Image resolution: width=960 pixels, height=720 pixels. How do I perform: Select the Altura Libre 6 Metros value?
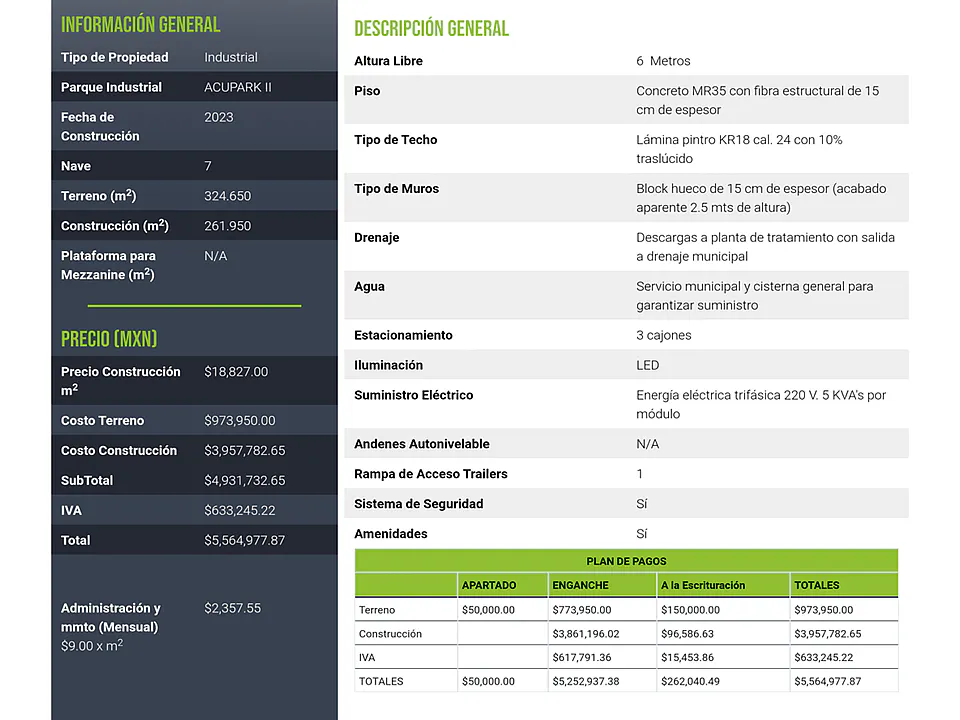[x=663, y=61]
